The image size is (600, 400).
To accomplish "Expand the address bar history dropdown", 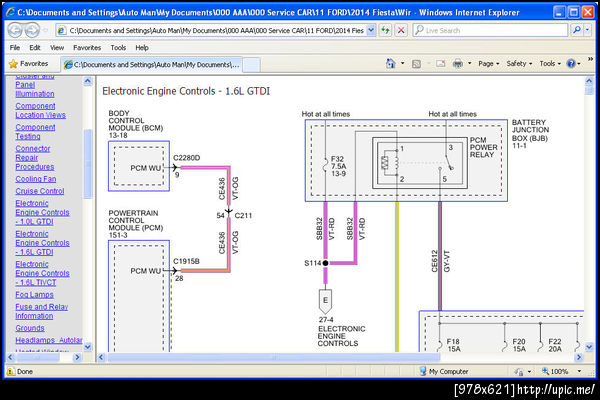I will (371, 30).
